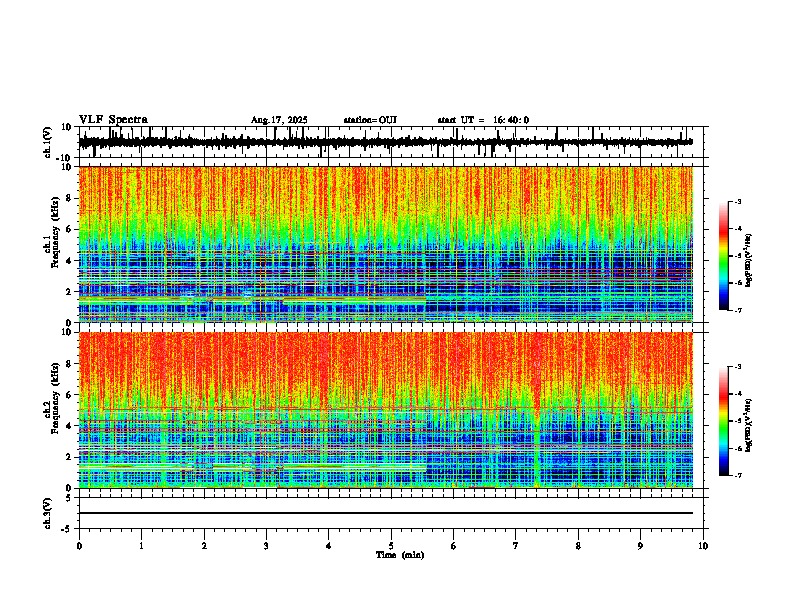Screen dimensions: 792x612
Task: Click the ch.2 colorbar's log PSD label
Action: [x=749, y=425]
